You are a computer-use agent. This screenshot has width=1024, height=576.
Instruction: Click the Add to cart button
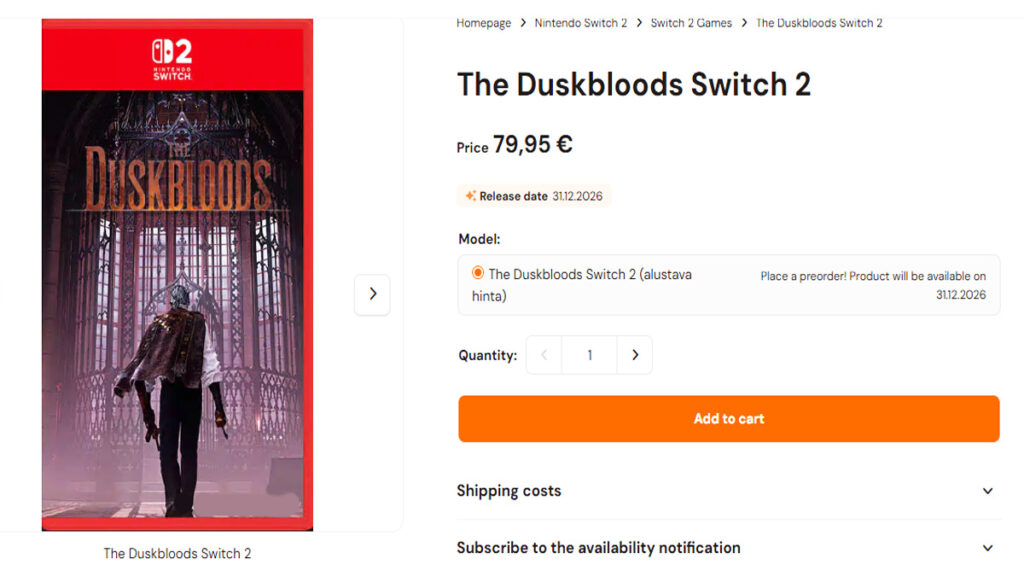(728, 418)
